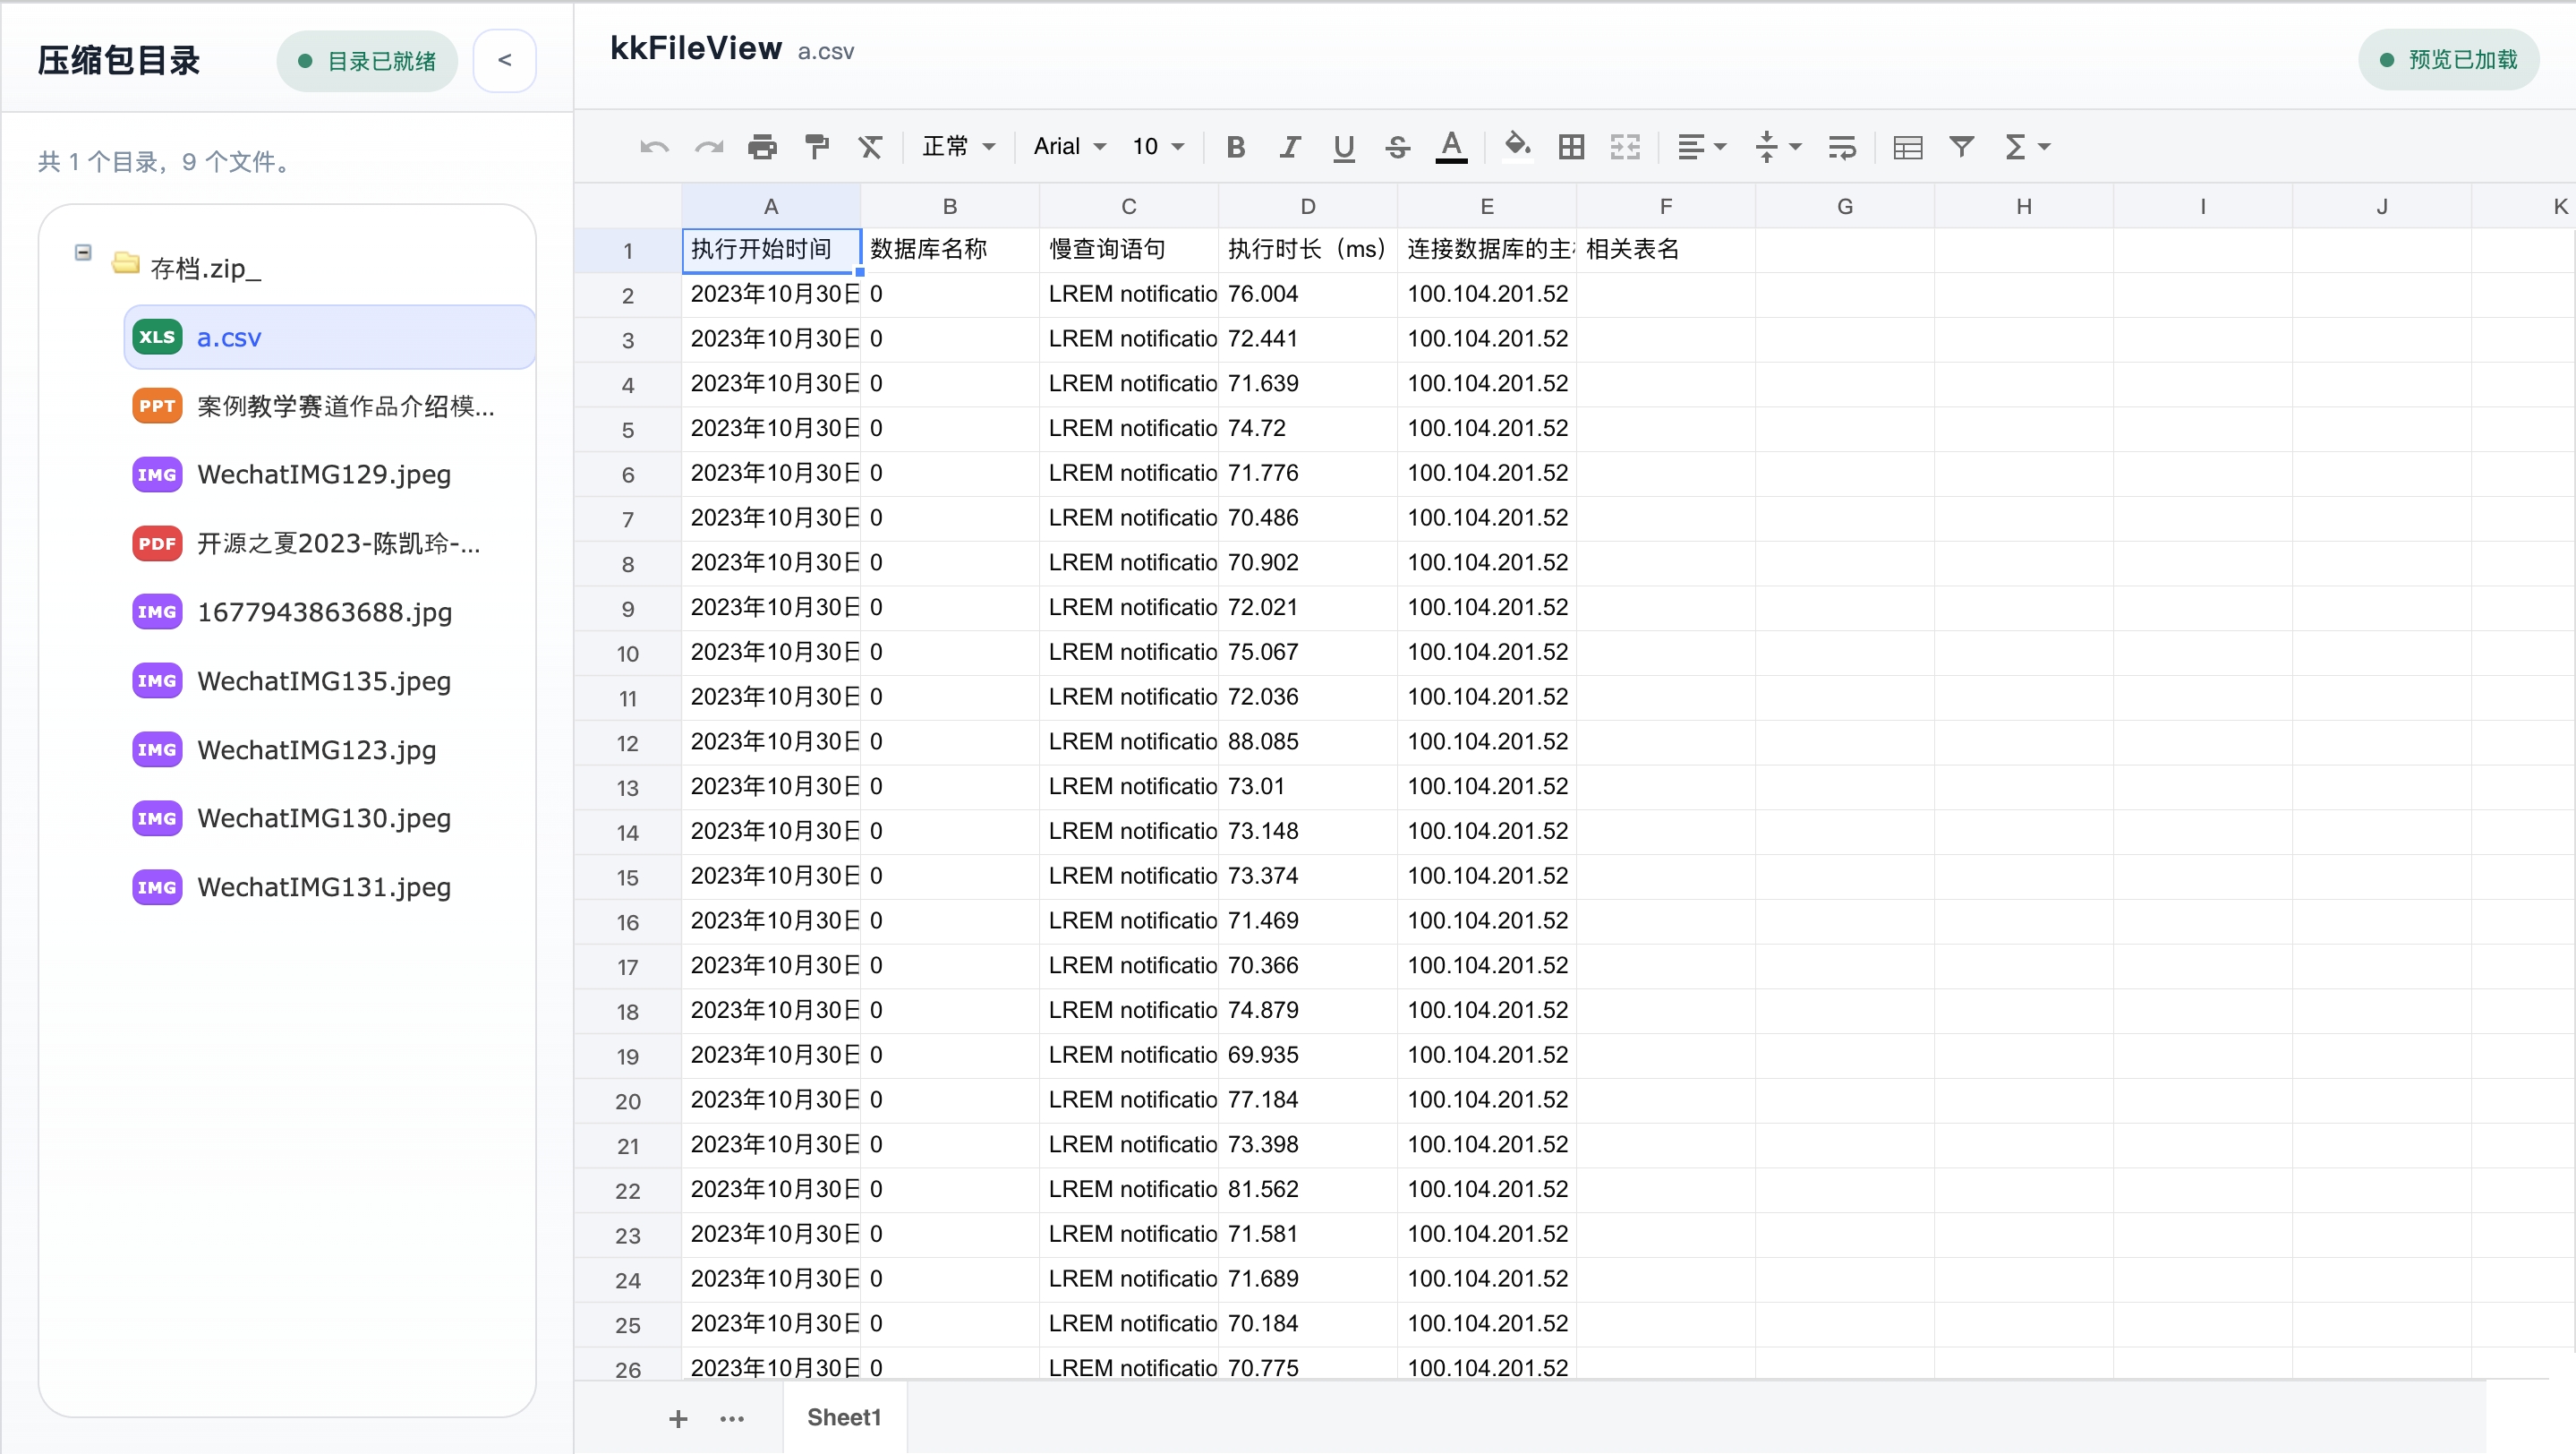Collapse the sidebar with < button

coord(504,60)
